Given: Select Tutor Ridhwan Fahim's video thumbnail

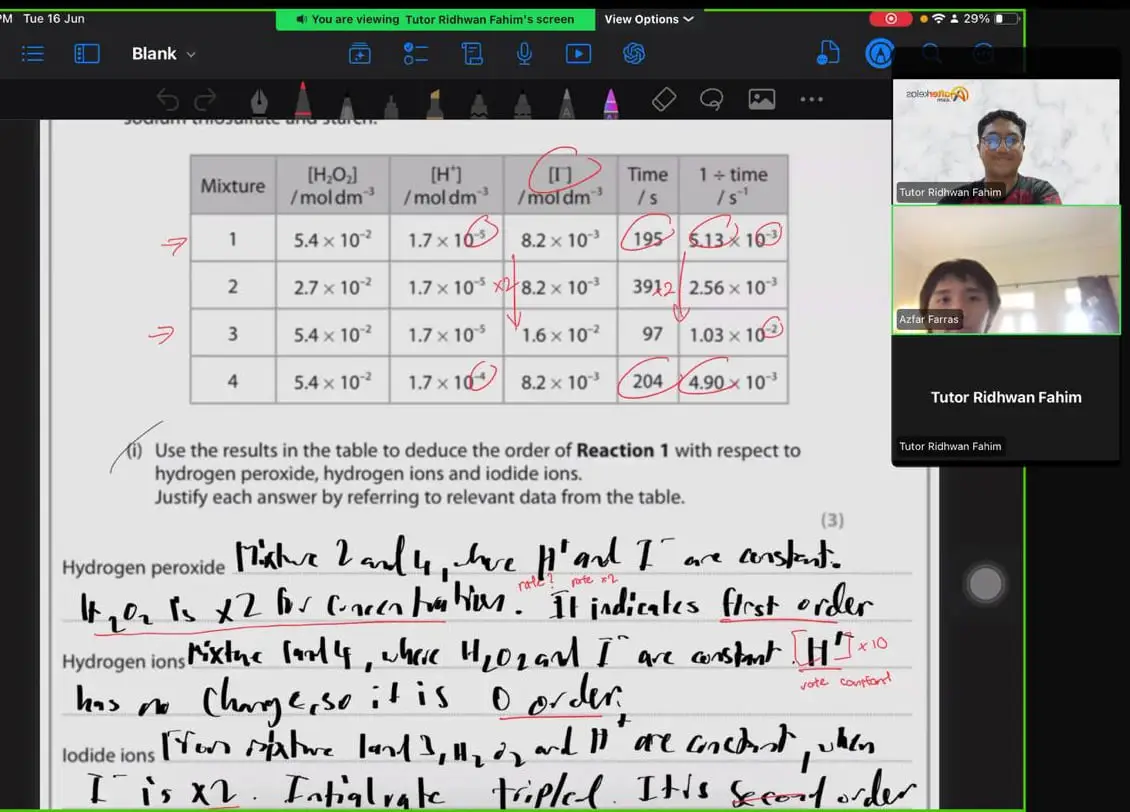Looking at the screenshot, I should click(1005, 141).
